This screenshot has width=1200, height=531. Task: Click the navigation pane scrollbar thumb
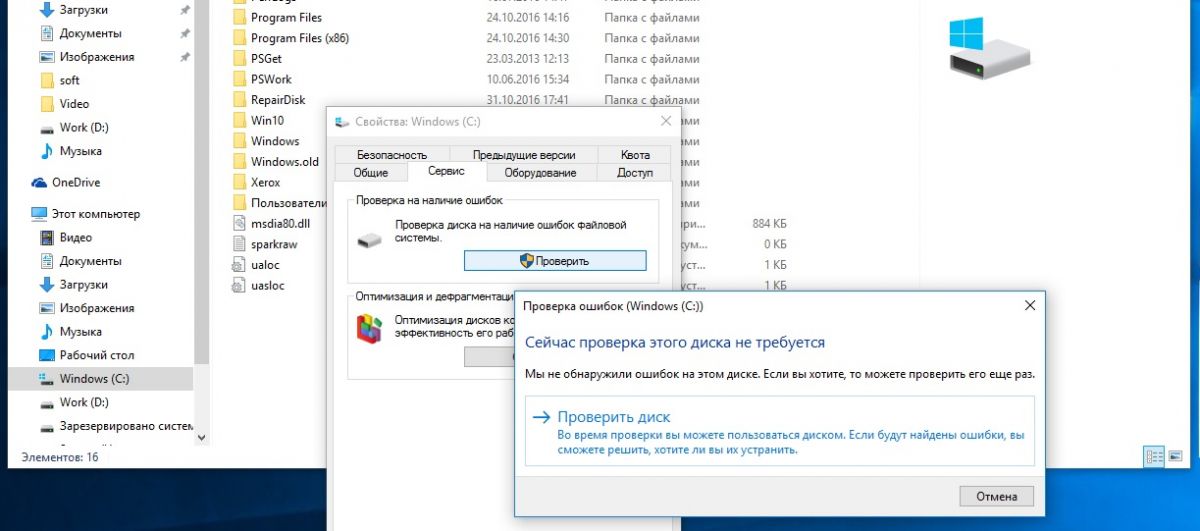[202, 182]
